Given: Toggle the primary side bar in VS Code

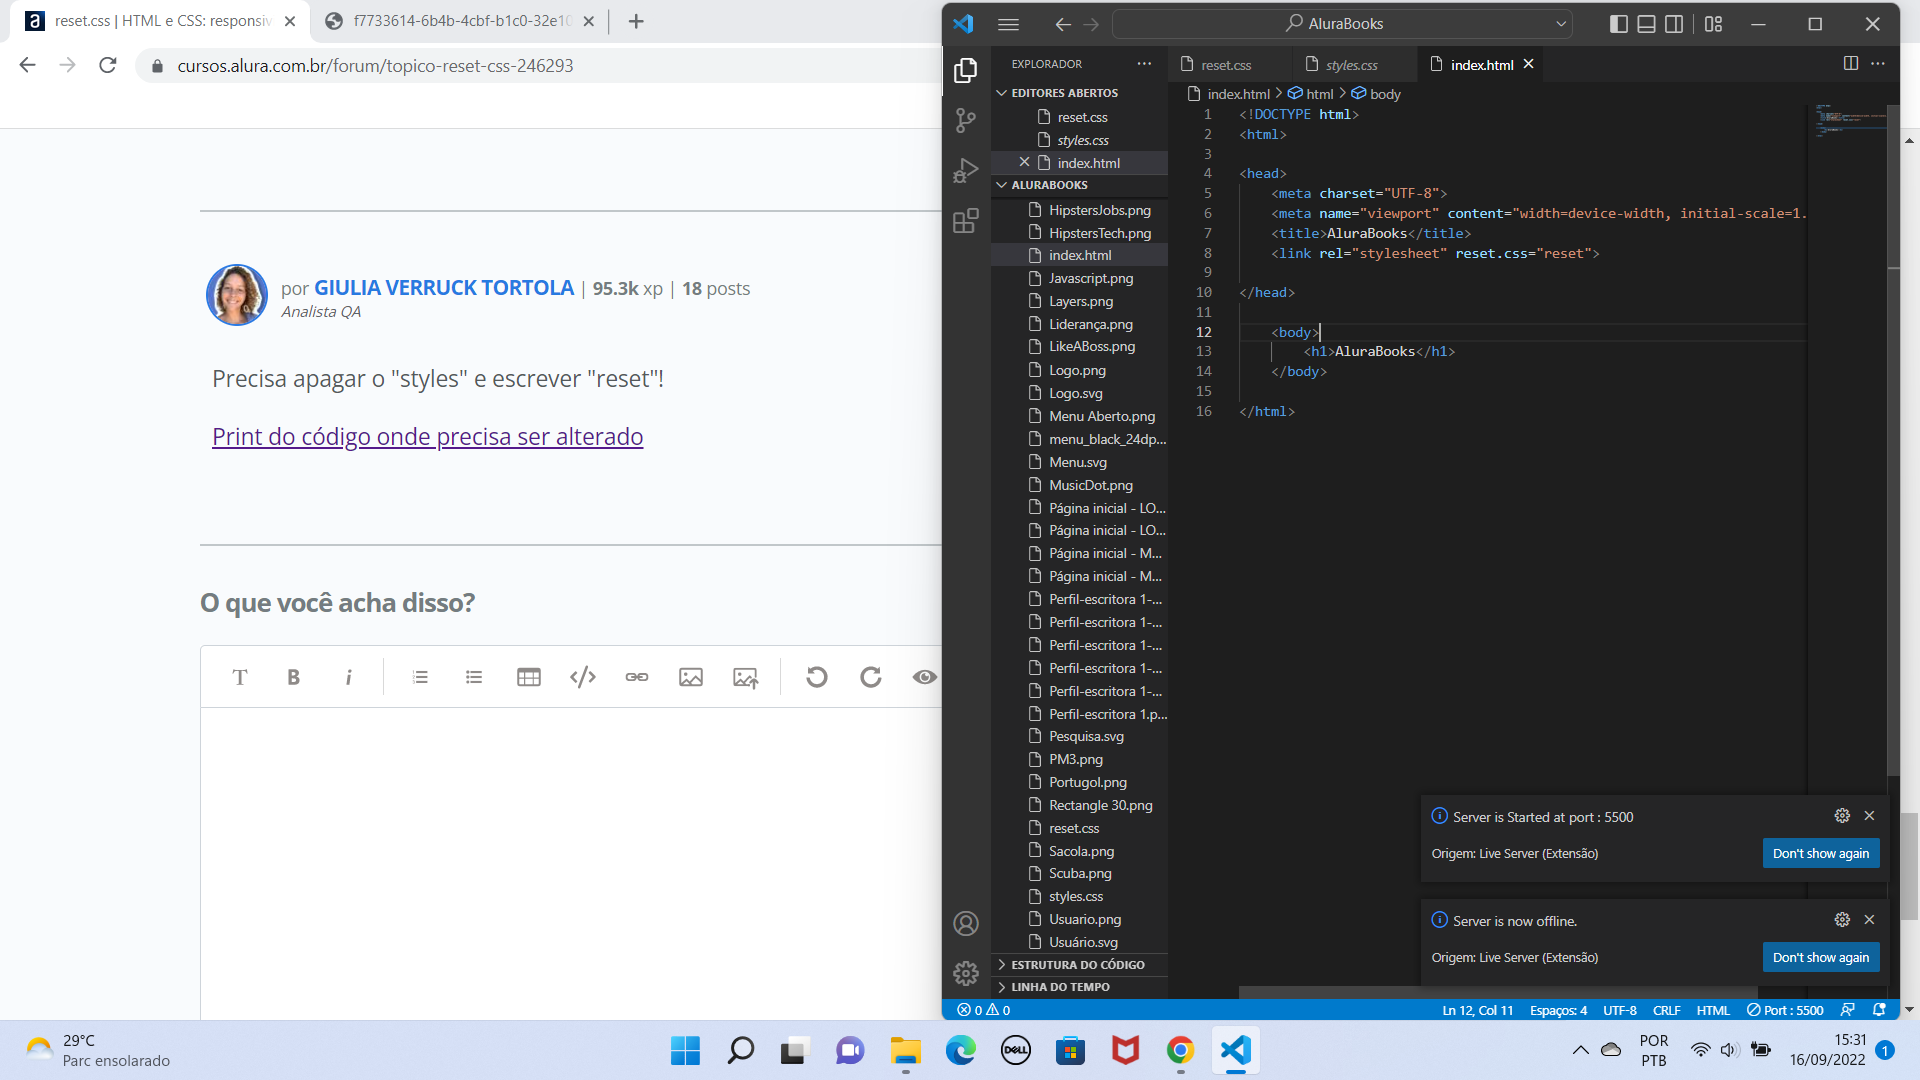Looking at the screenshot, I should pyautogui.click(x=1618, y=24).
